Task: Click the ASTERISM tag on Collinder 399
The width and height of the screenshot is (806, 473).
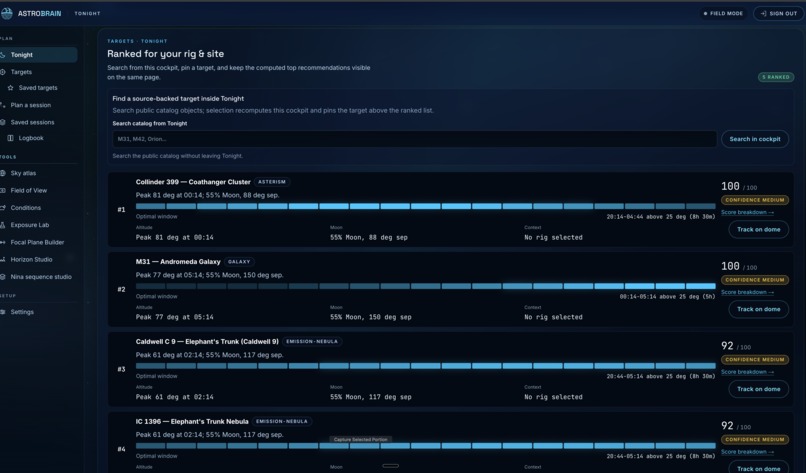Action: coord(272,182)
